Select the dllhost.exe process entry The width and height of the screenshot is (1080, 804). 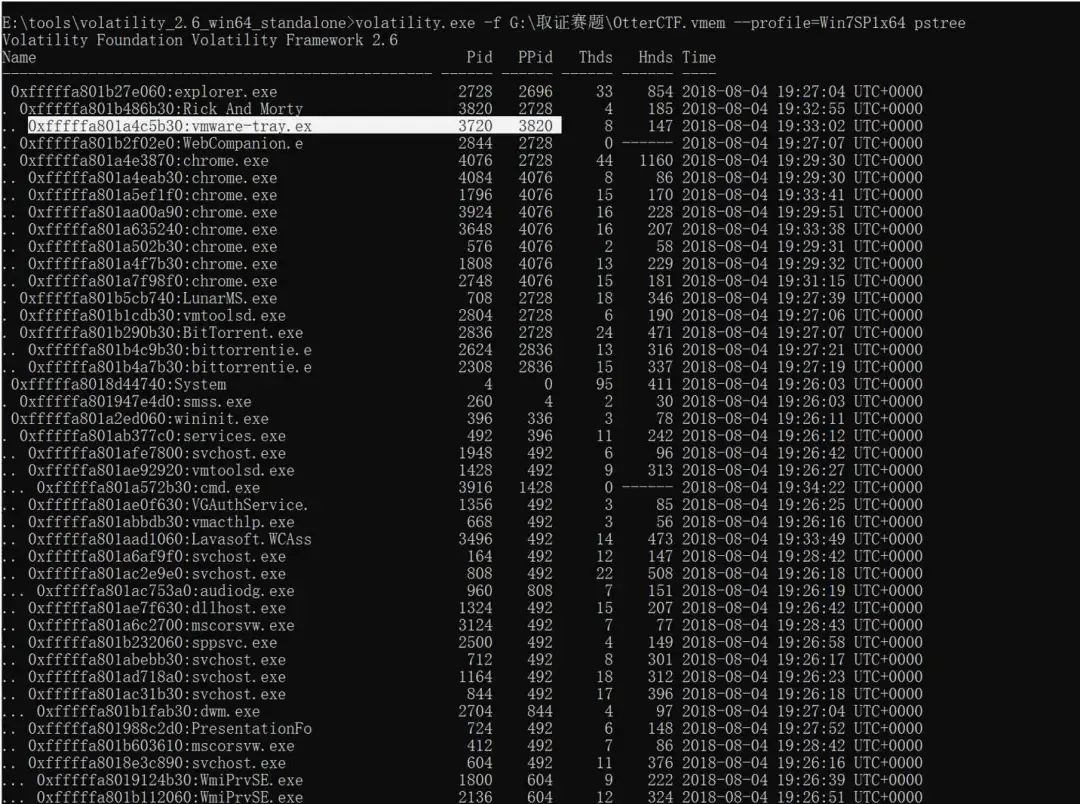[x=156, y=608]
